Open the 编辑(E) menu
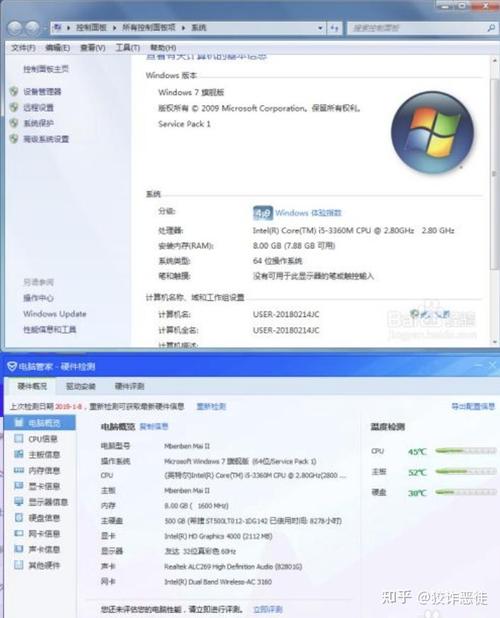The image size is (500, 618). click(x=58, y=48)
